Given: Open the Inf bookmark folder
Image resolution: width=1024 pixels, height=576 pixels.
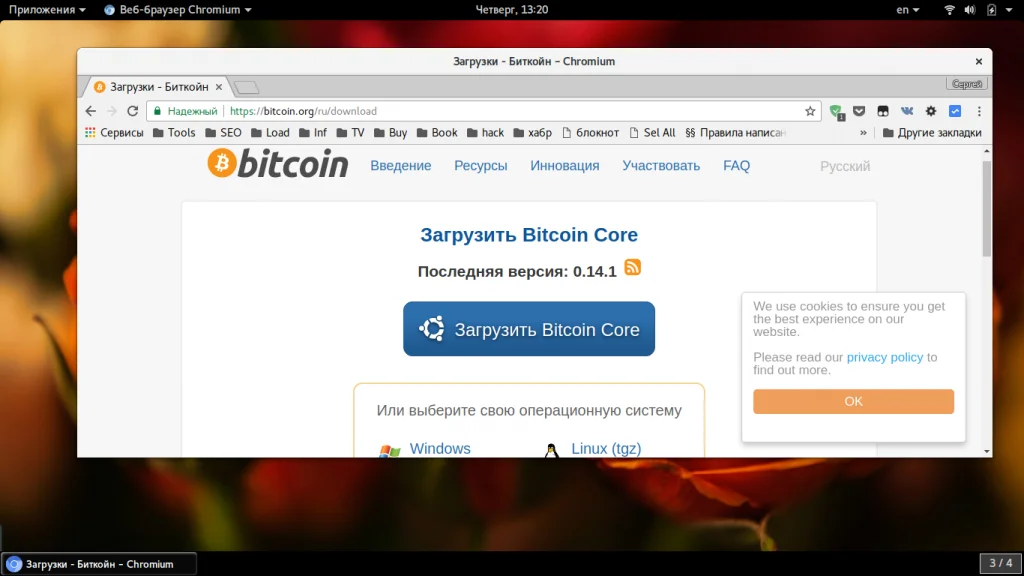Looking at the screenshot, I should [313, 133].
